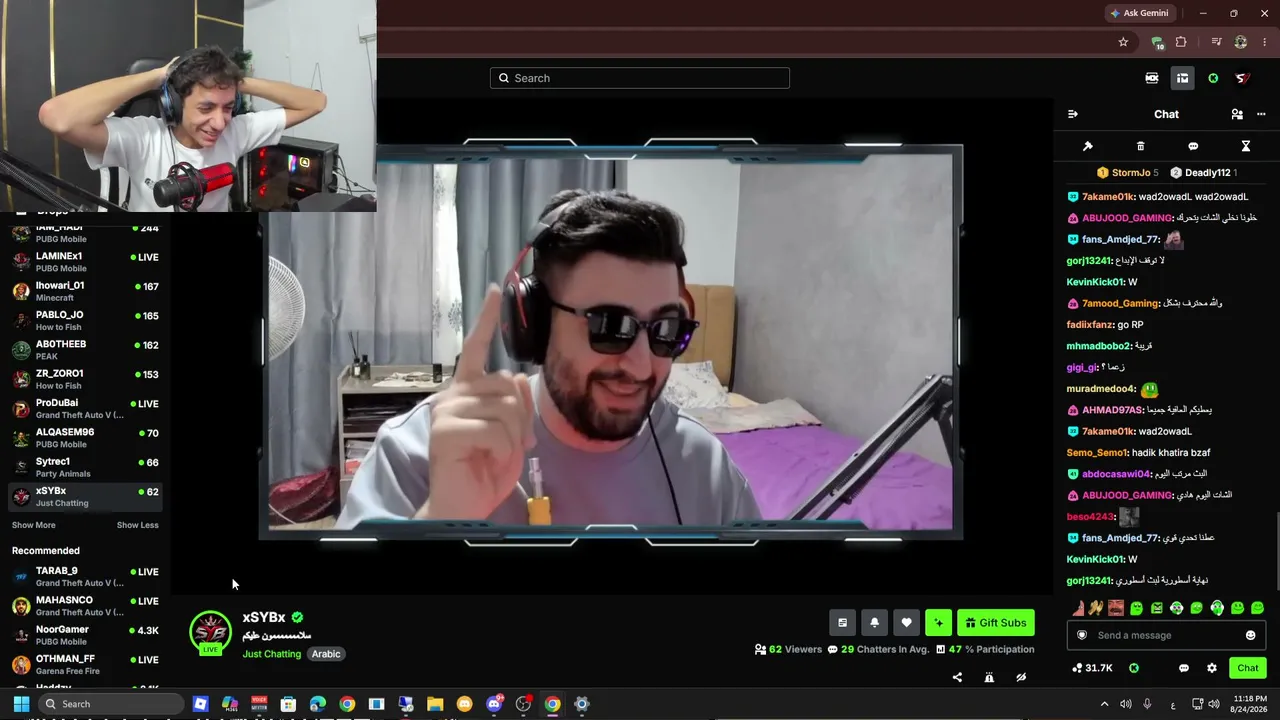The height and width of the screenshot is (720, 1280).
Task: Toggle the crossed-eye hide icon
Action: (x=1021, y=677)
